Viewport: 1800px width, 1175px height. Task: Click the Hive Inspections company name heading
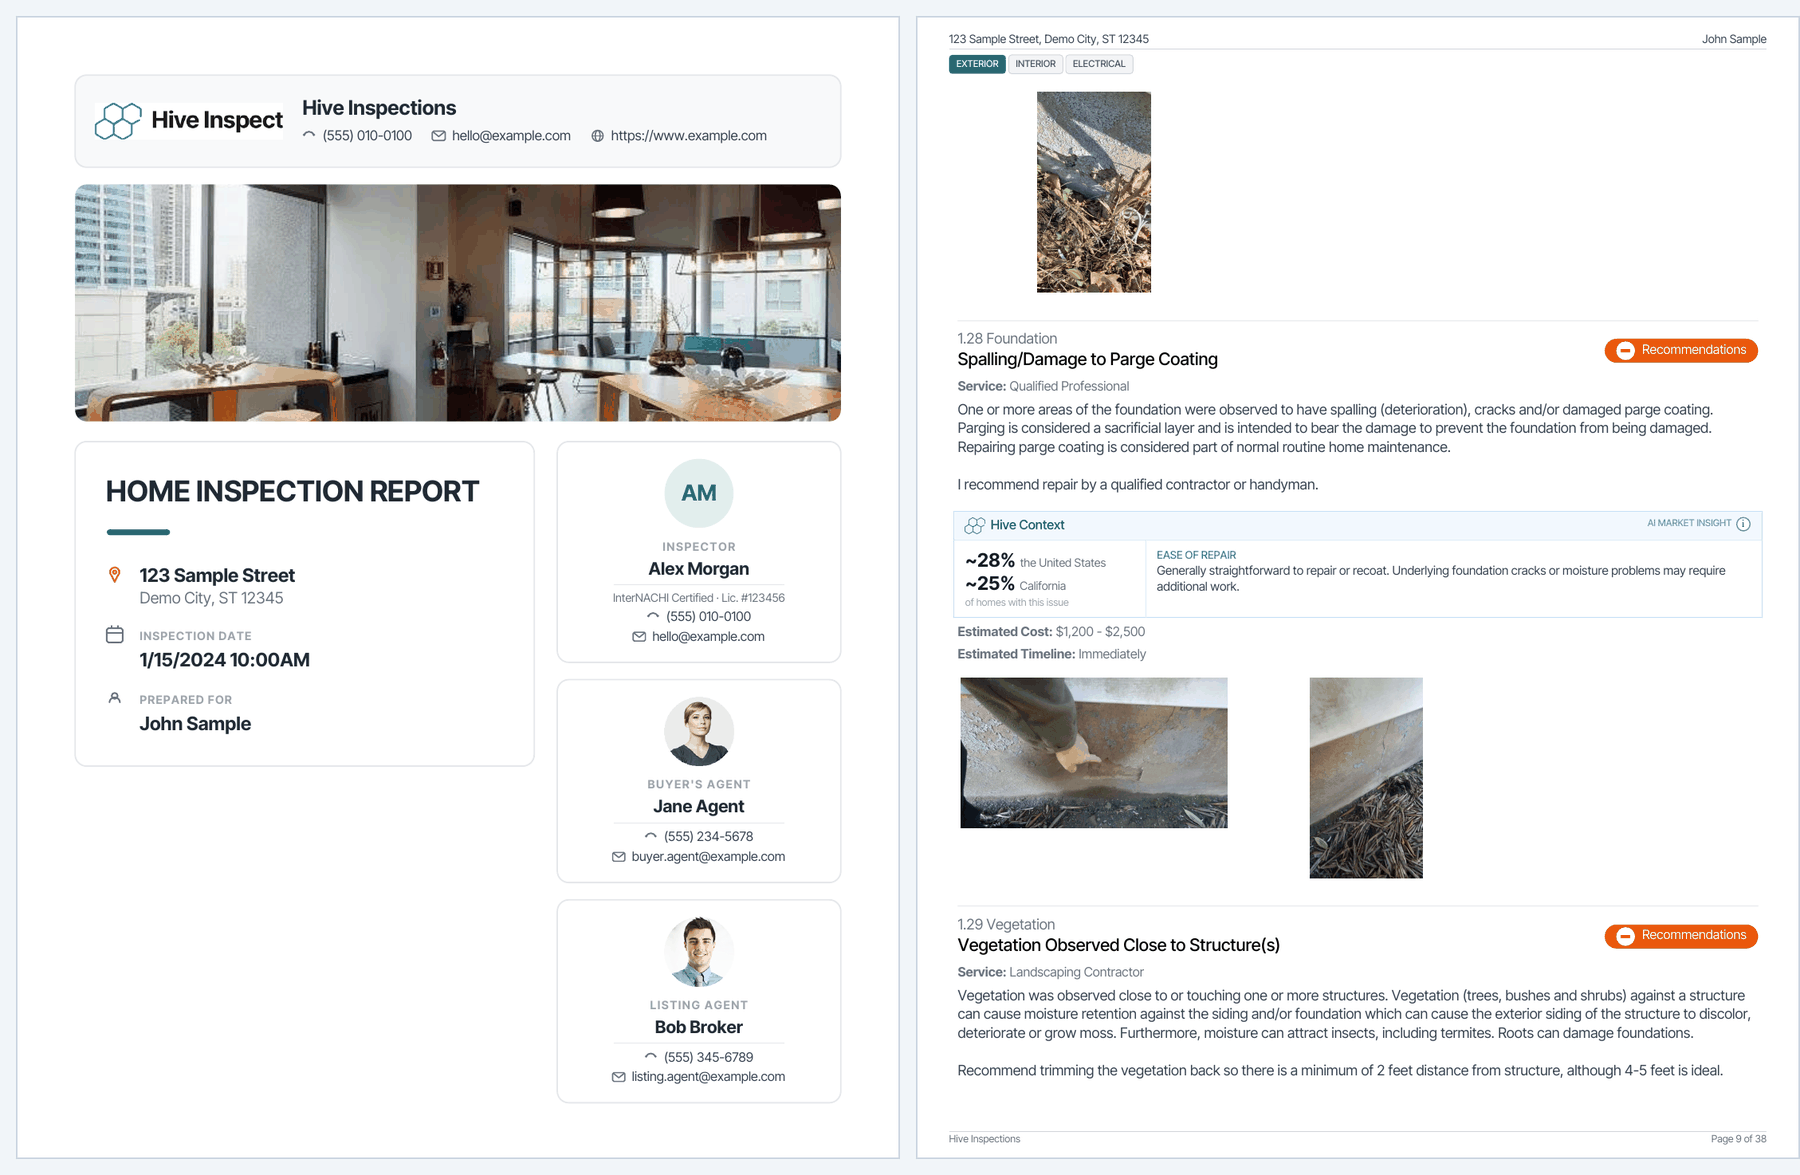pyautogui.click(x=379, y=108)
